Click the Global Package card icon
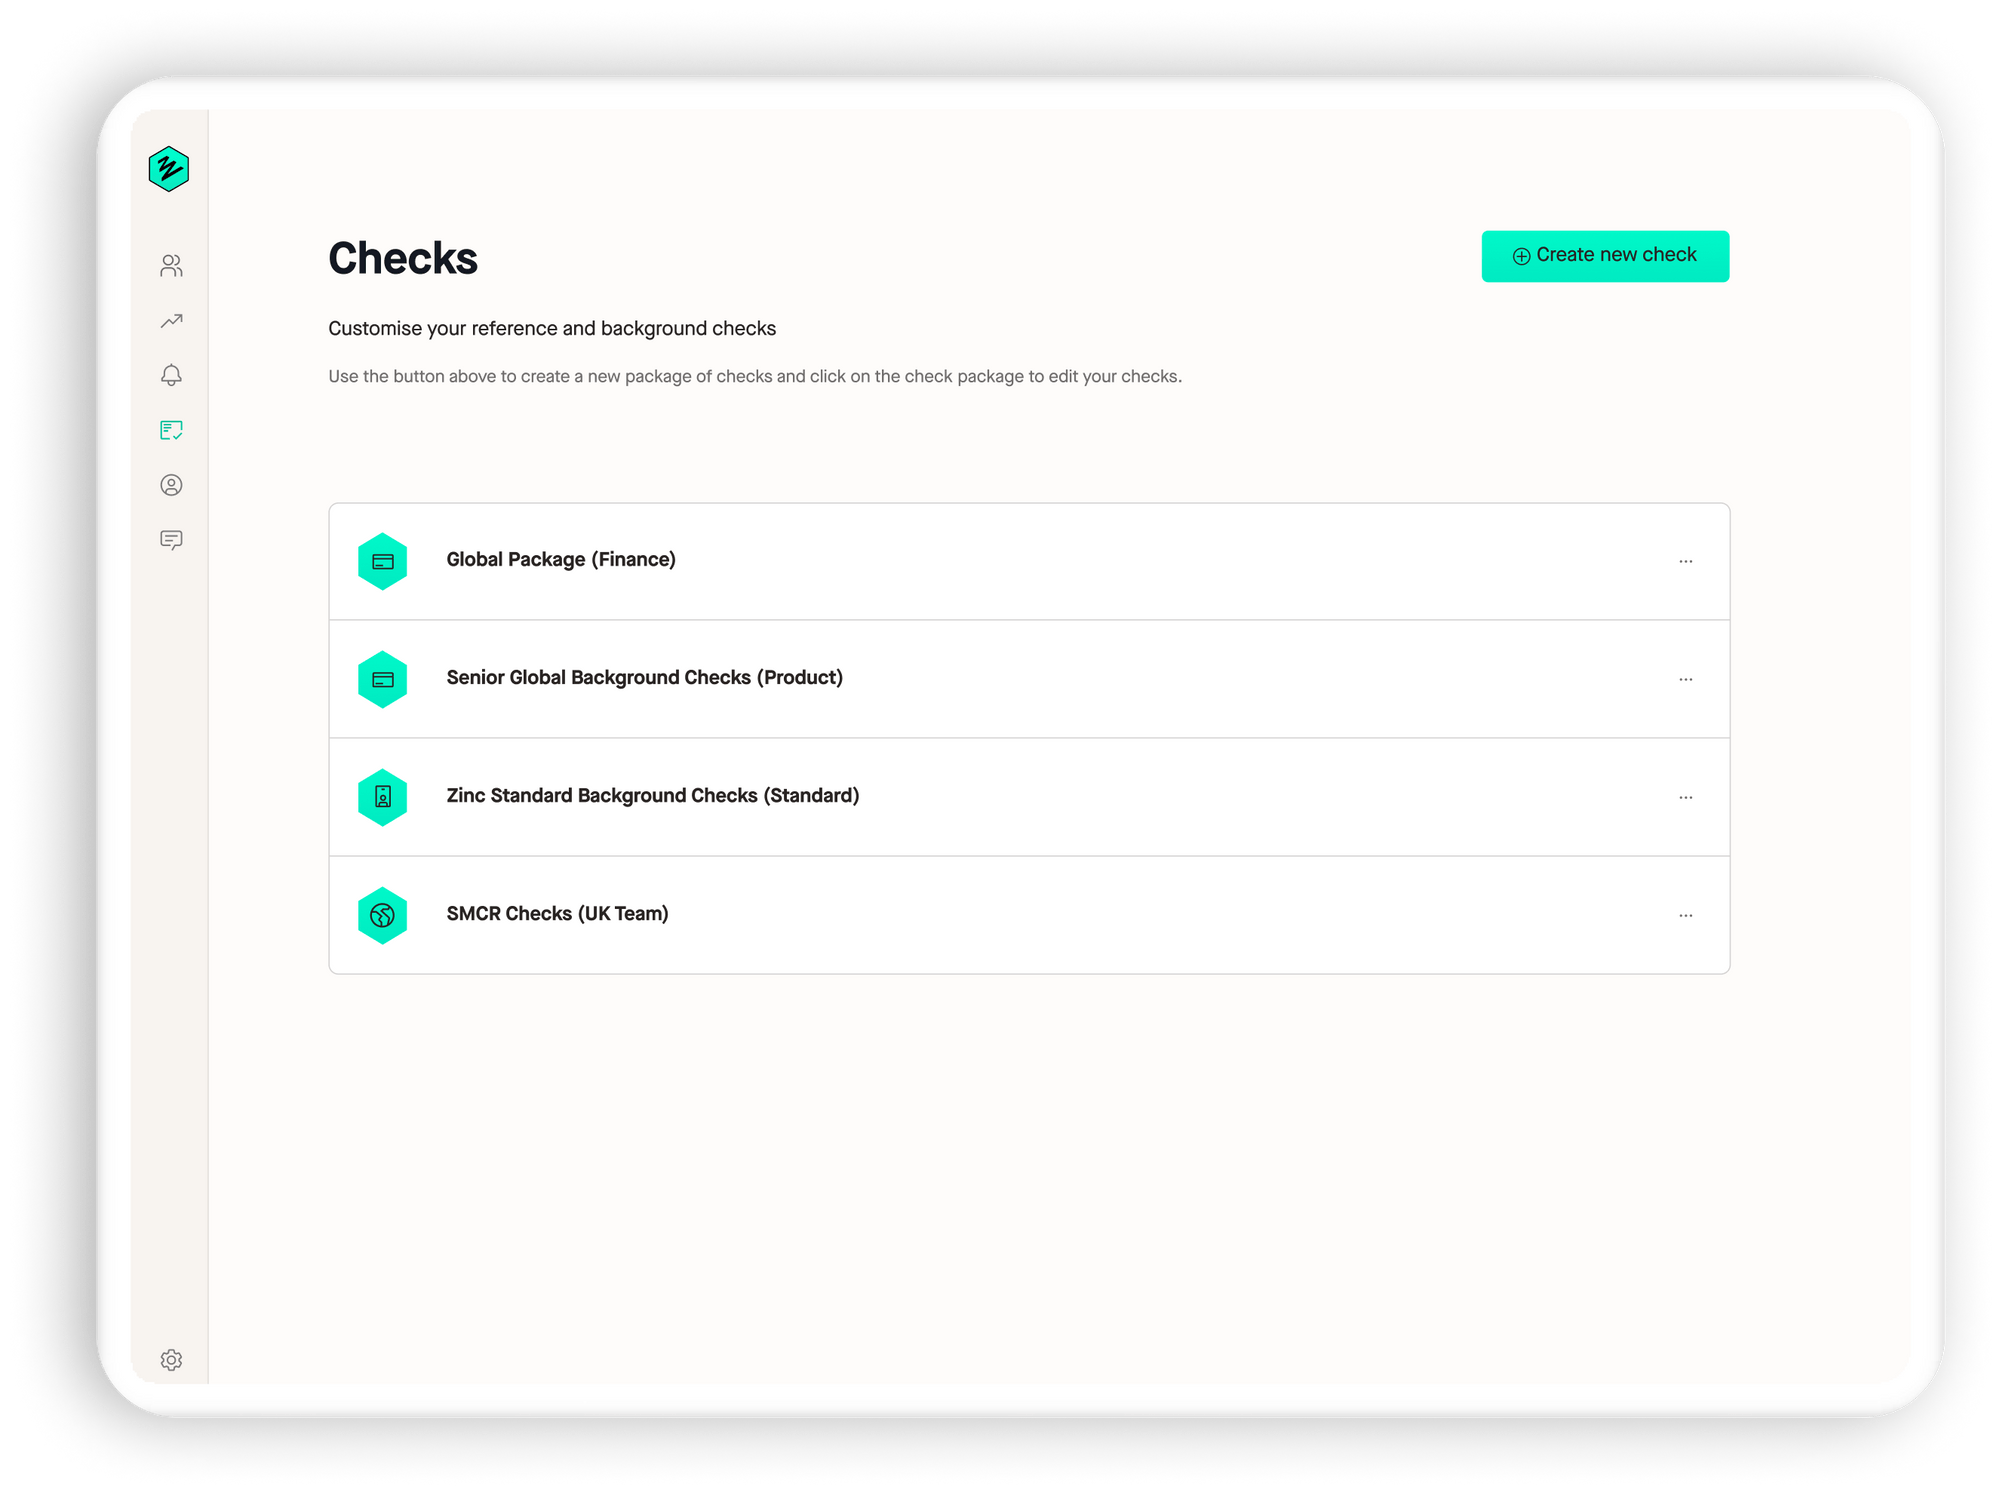 pos(382,561)
